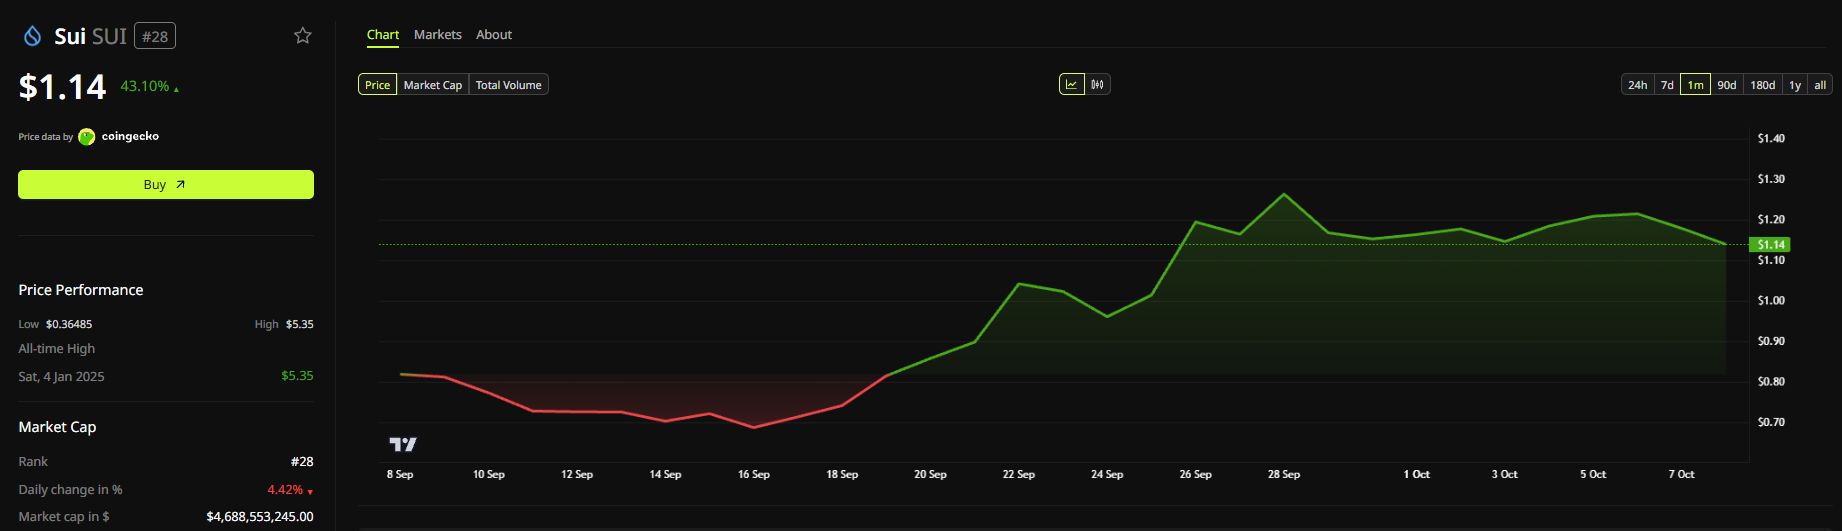Set chart range to 1m
Screen dimensions: 1842x531
click(1696, 85)
